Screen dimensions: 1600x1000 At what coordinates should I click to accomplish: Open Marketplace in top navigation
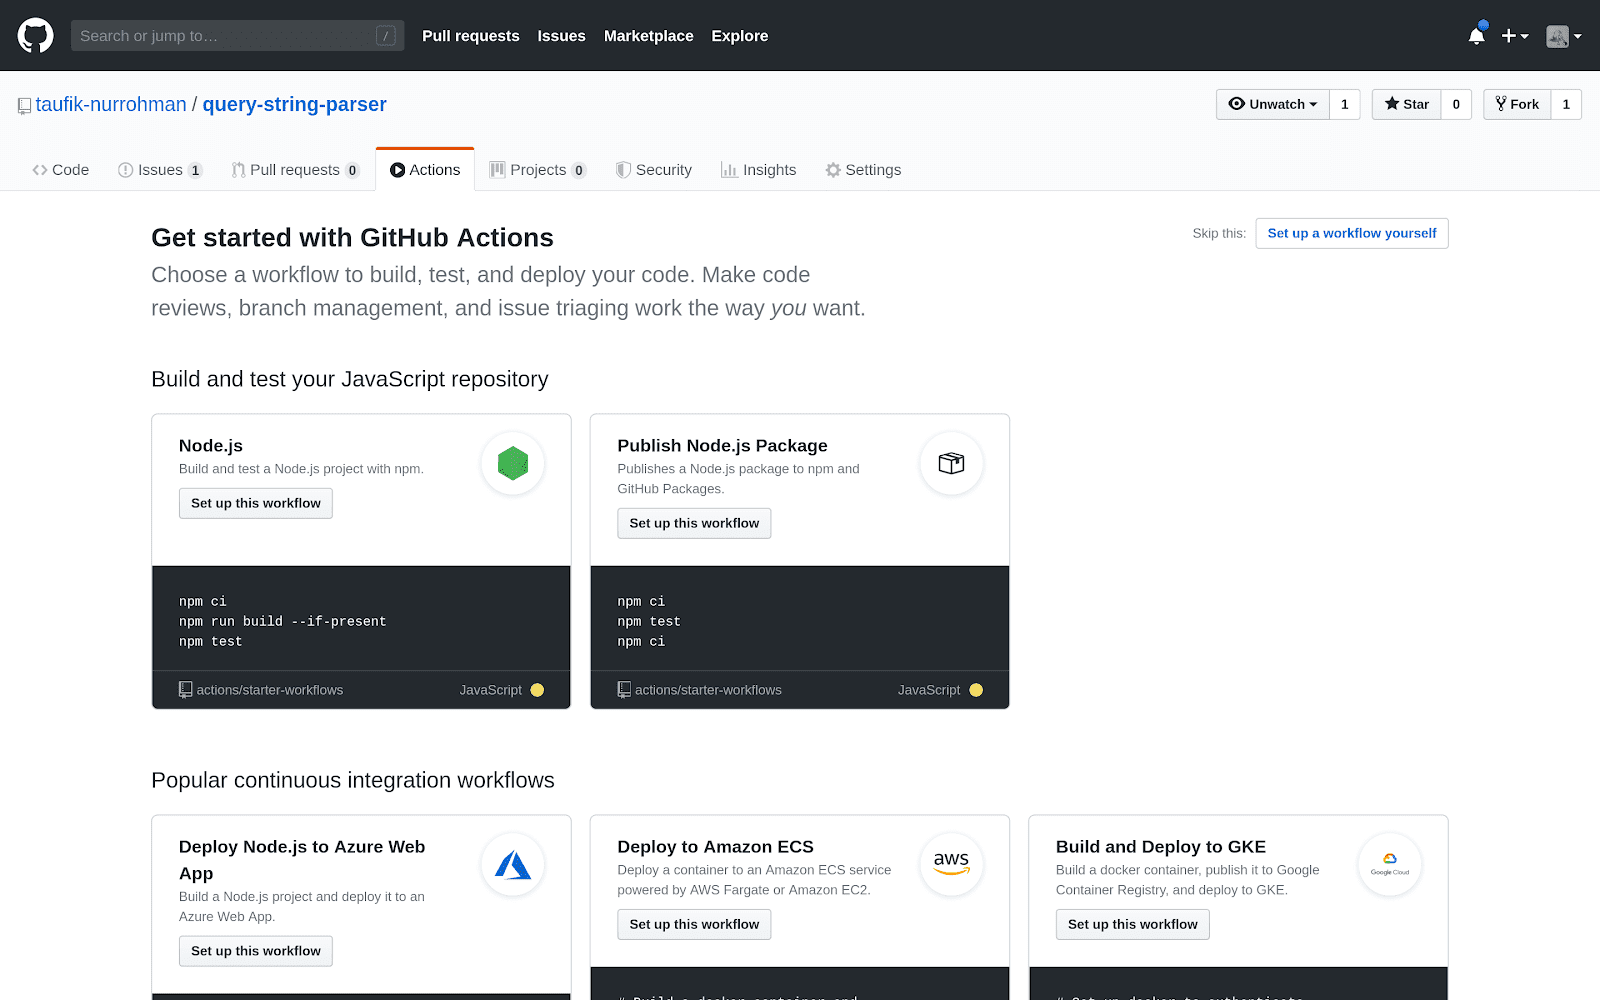tap(649, 36)
